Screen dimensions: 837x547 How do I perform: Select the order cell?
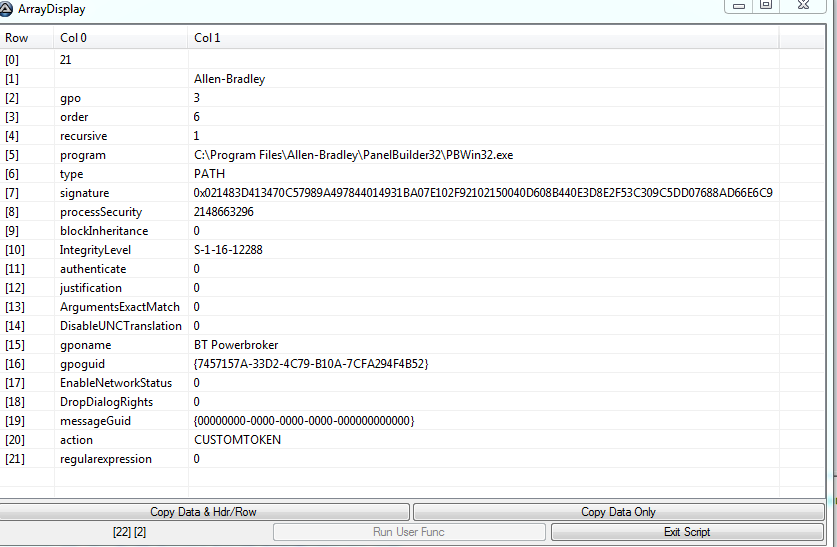74,117
